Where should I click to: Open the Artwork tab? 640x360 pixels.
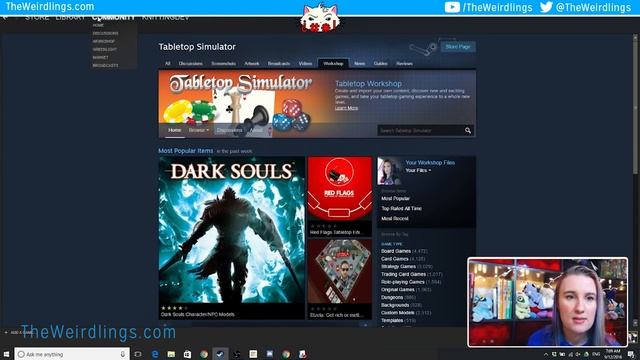[251, 63]
